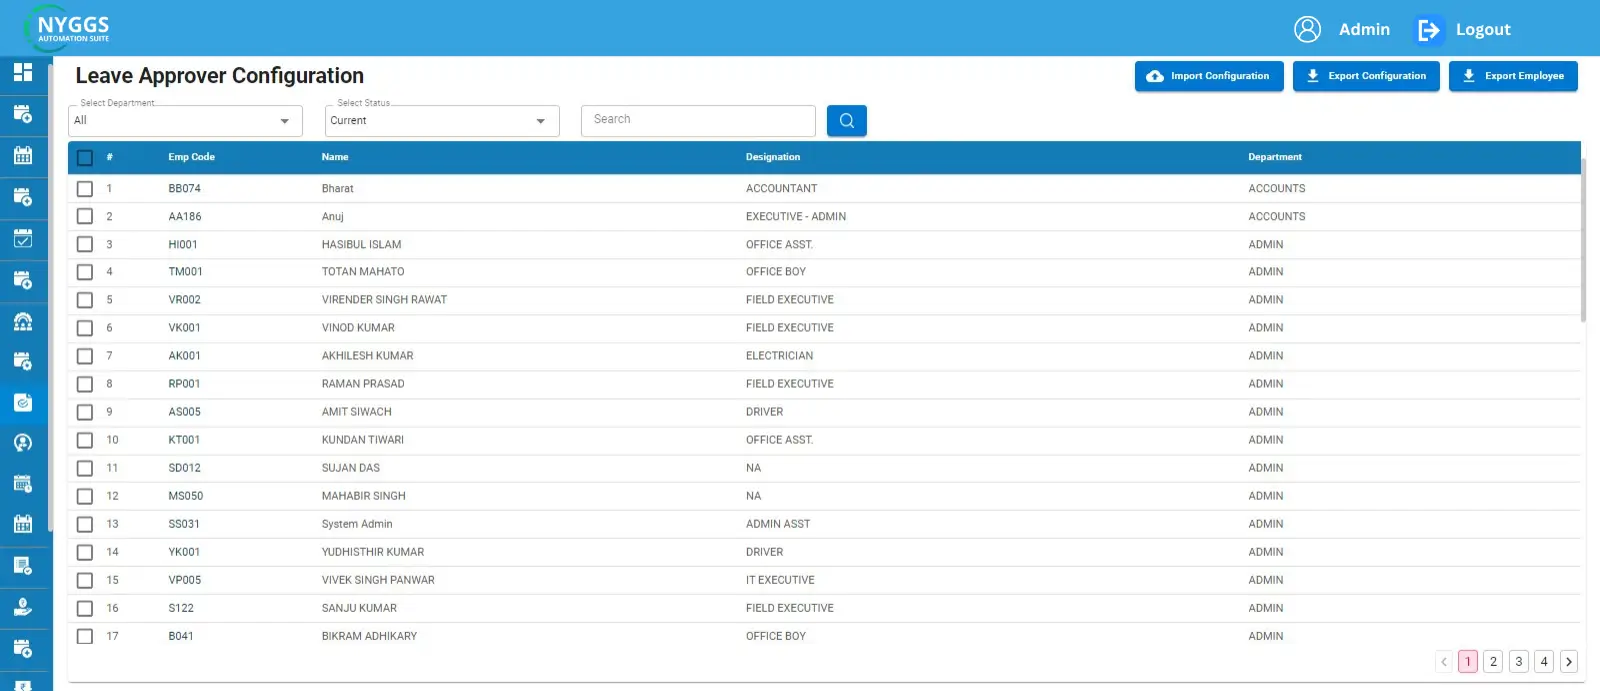The height and width of the screenshot is (691, 1600).
Task: Click the name SUJAN DAS
Action: pyautogui.click(x=351, y=468)
